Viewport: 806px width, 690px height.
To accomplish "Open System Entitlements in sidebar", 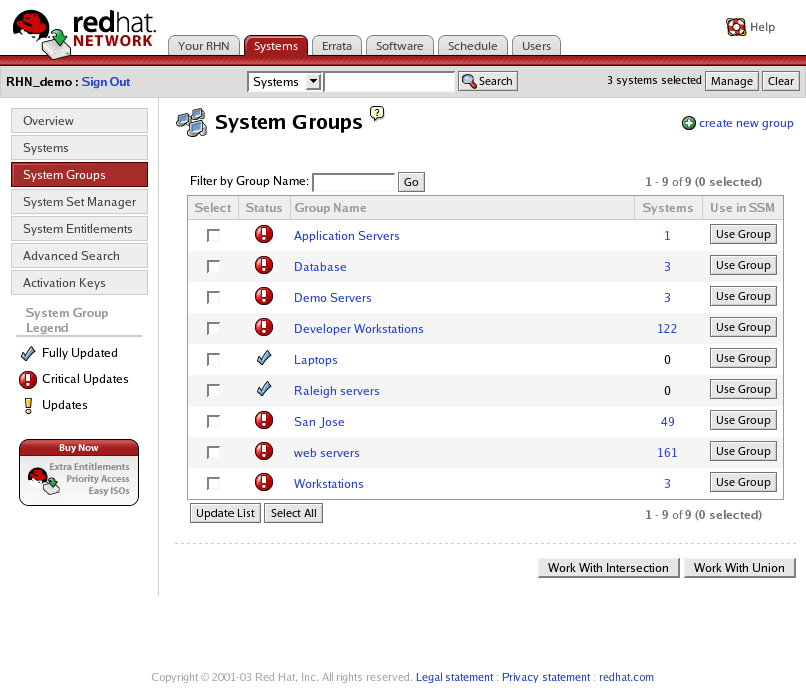I will click(79, 229).
